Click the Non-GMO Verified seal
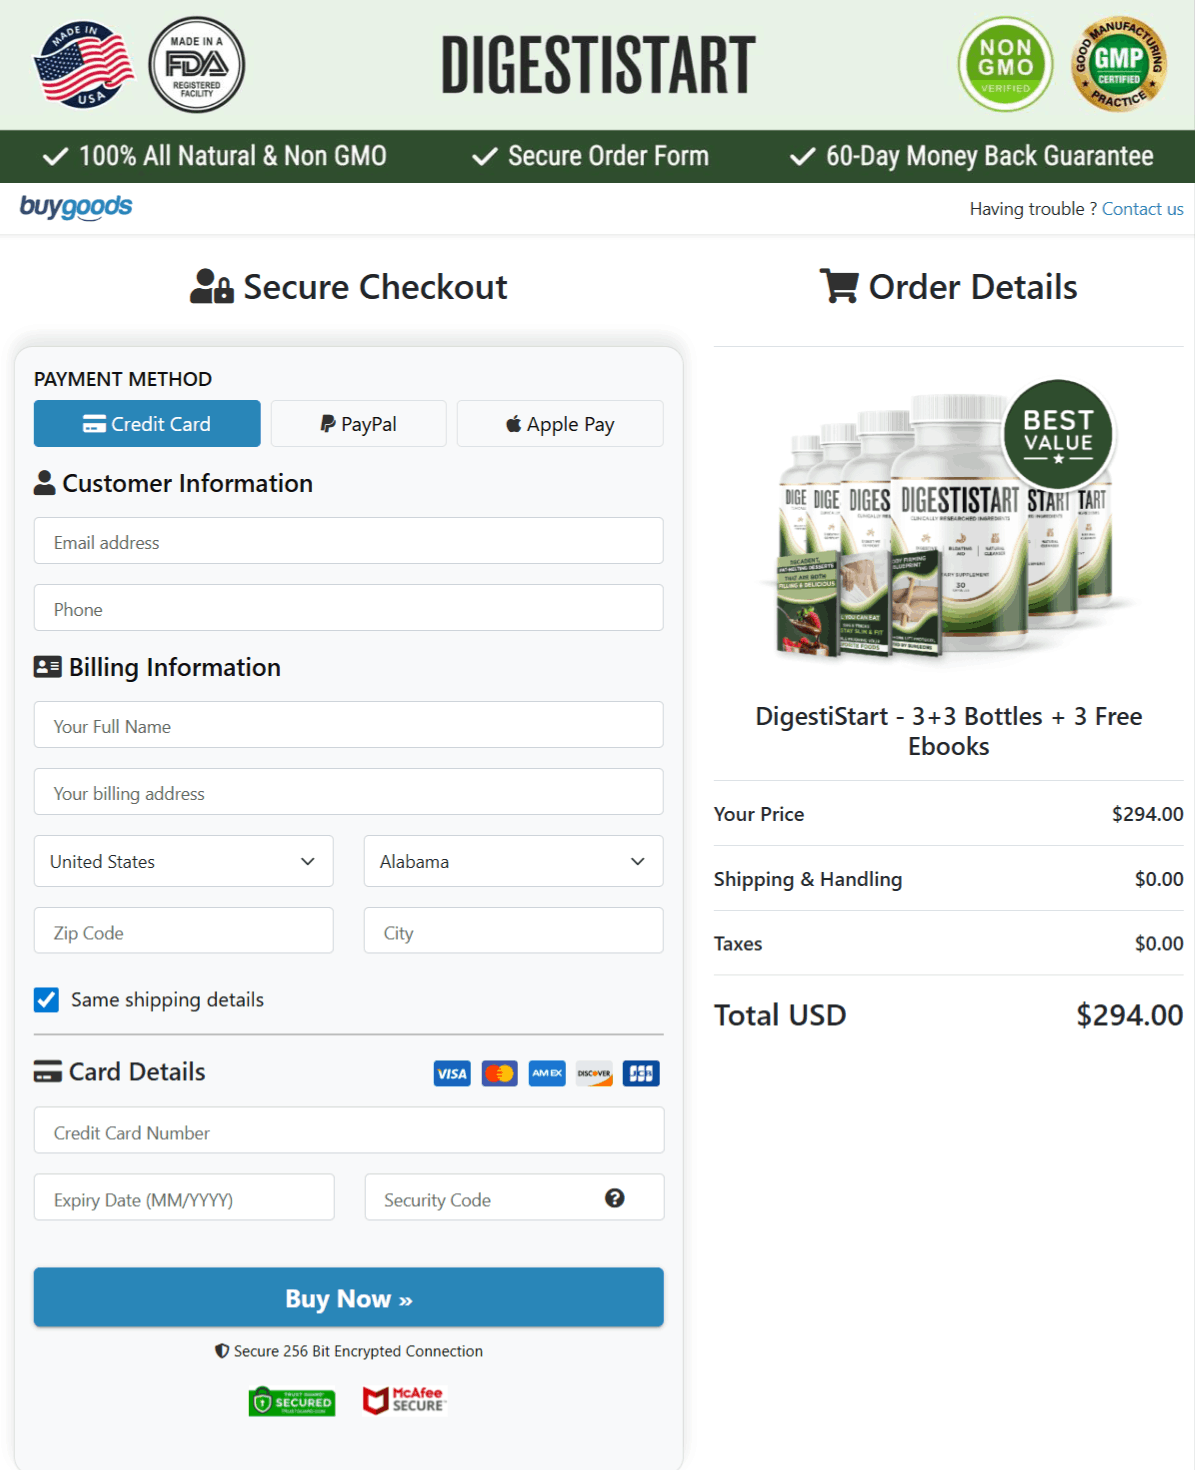 (1005, 63)
